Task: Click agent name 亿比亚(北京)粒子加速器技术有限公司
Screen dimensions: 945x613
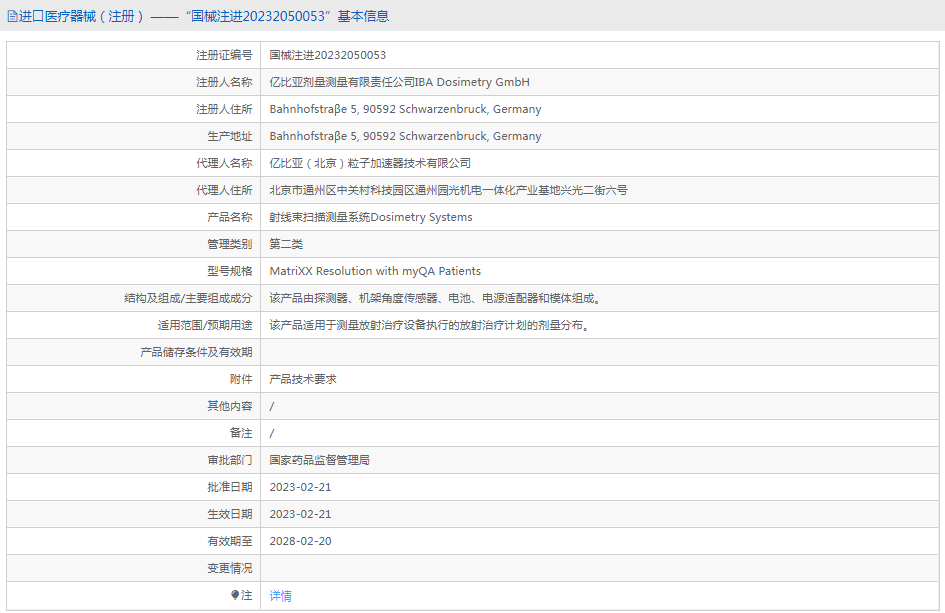Action: 370,163
